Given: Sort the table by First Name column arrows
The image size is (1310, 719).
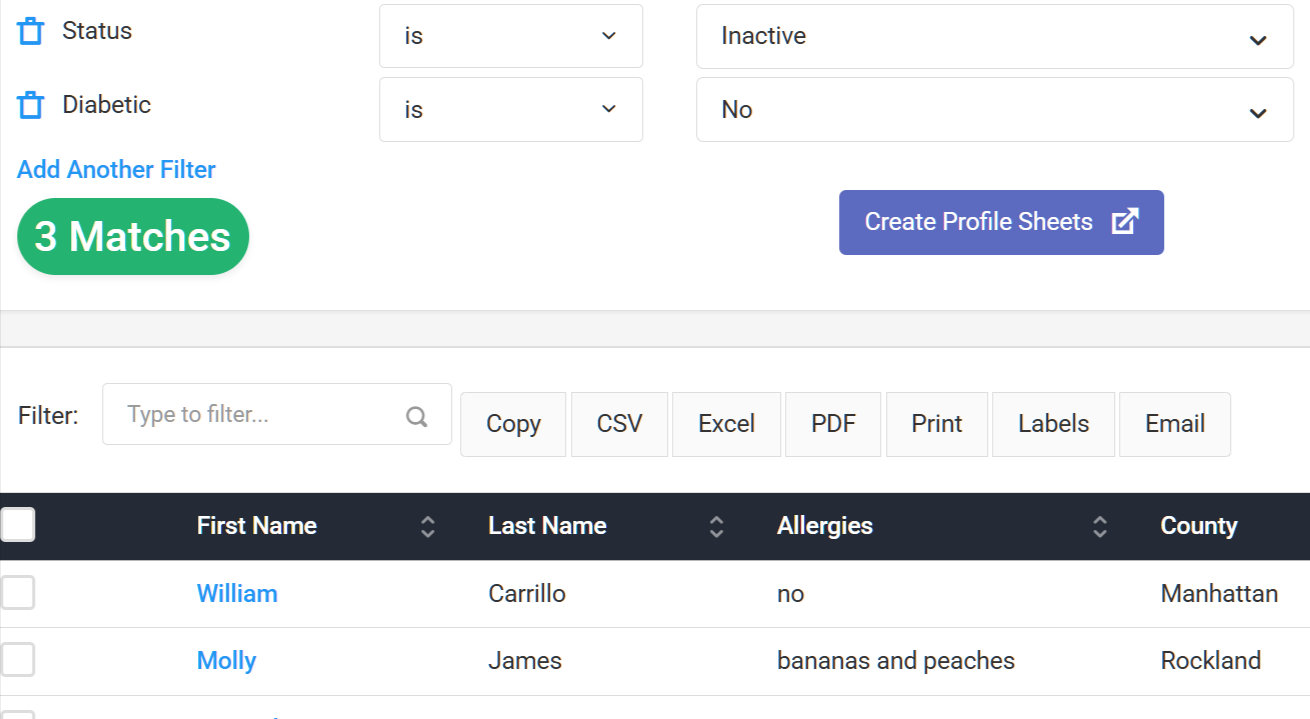Looking at the screenshot, I should click(x=428, y=525).
